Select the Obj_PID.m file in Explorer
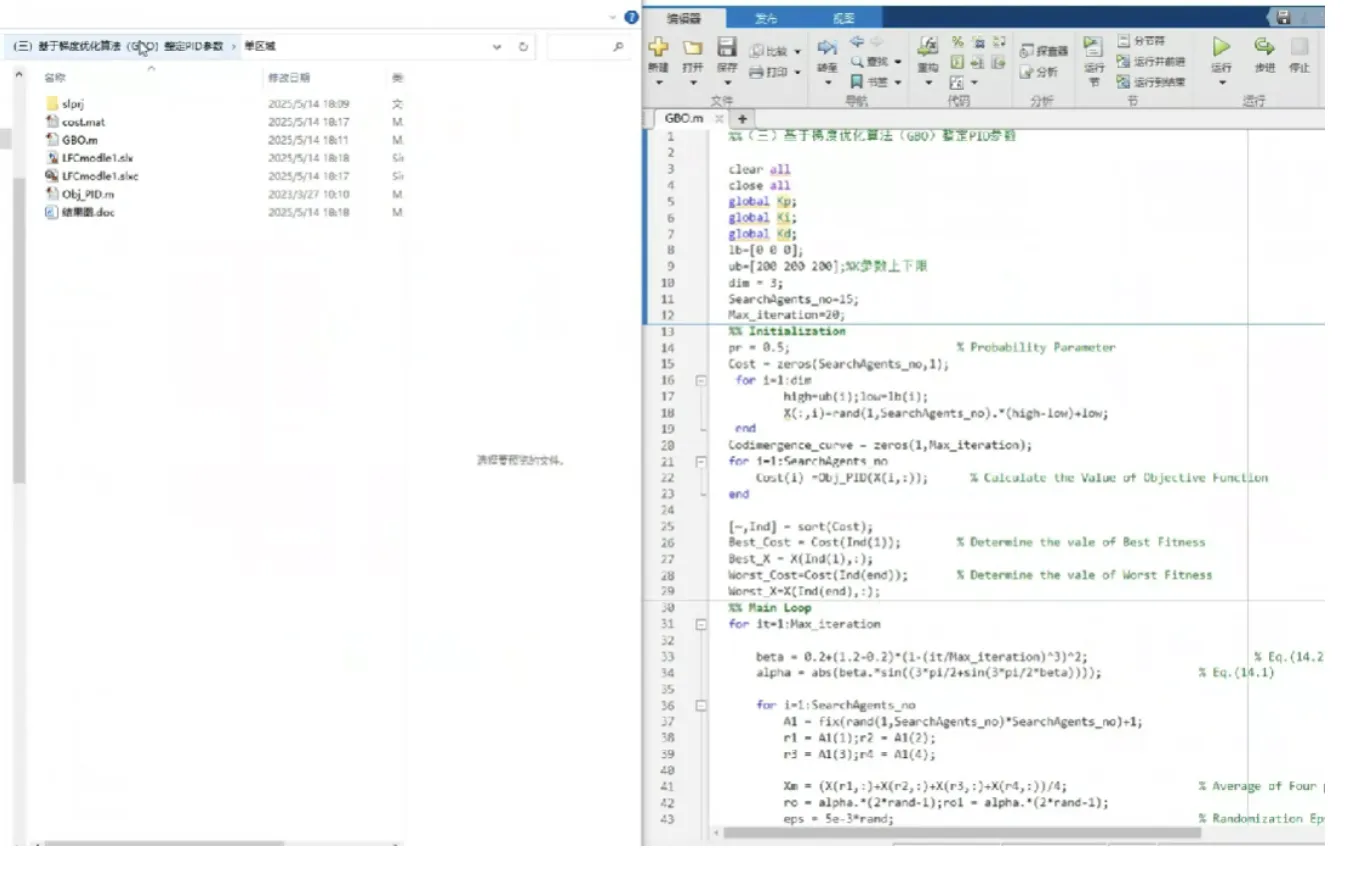This screenshot has width=1354, height=883. (x=80, y=194)
